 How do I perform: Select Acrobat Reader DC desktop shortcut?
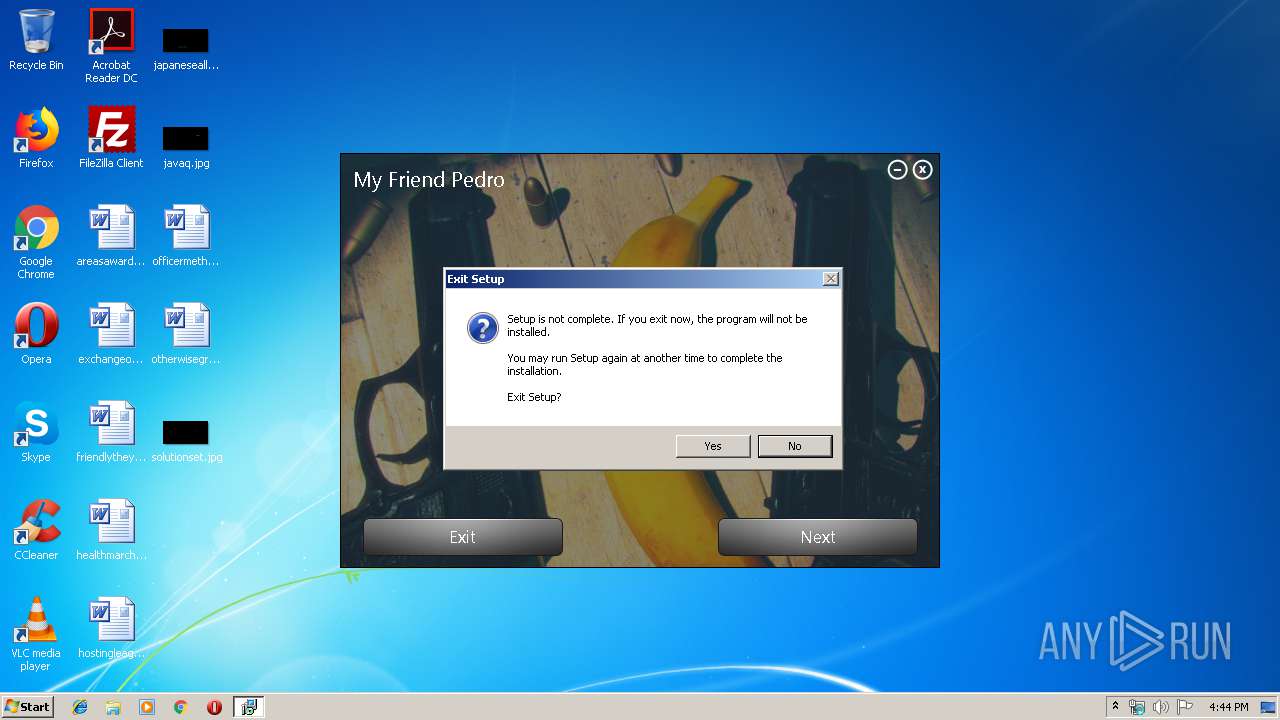[x=111, y=46]
